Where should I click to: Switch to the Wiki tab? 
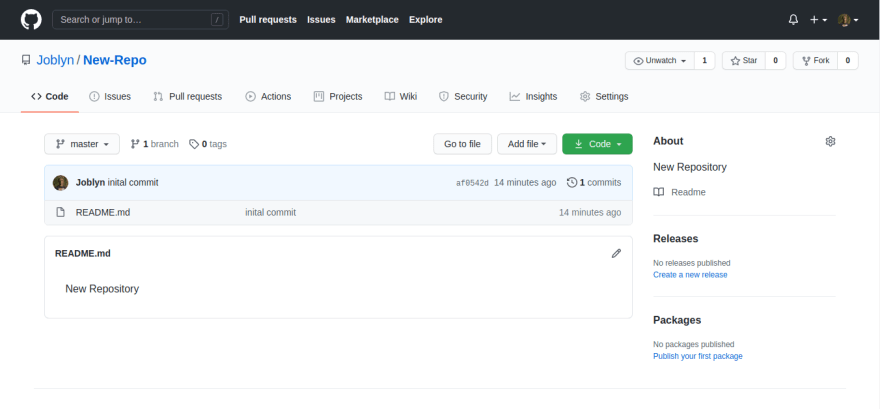click(x=401, y=96)
